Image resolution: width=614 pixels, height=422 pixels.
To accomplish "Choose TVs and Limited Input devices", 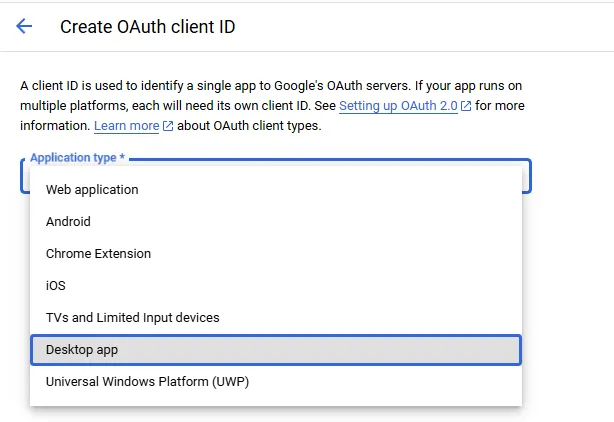I will pyautogui.click(x=276, y=318).
